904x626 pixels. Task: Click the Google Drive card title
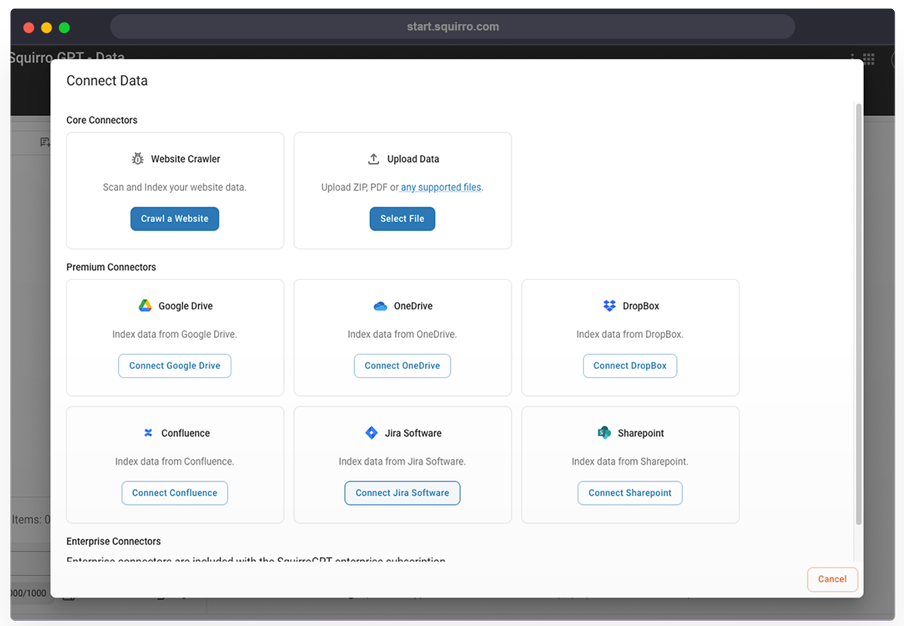pyautogui.click(x=186, y=306)
